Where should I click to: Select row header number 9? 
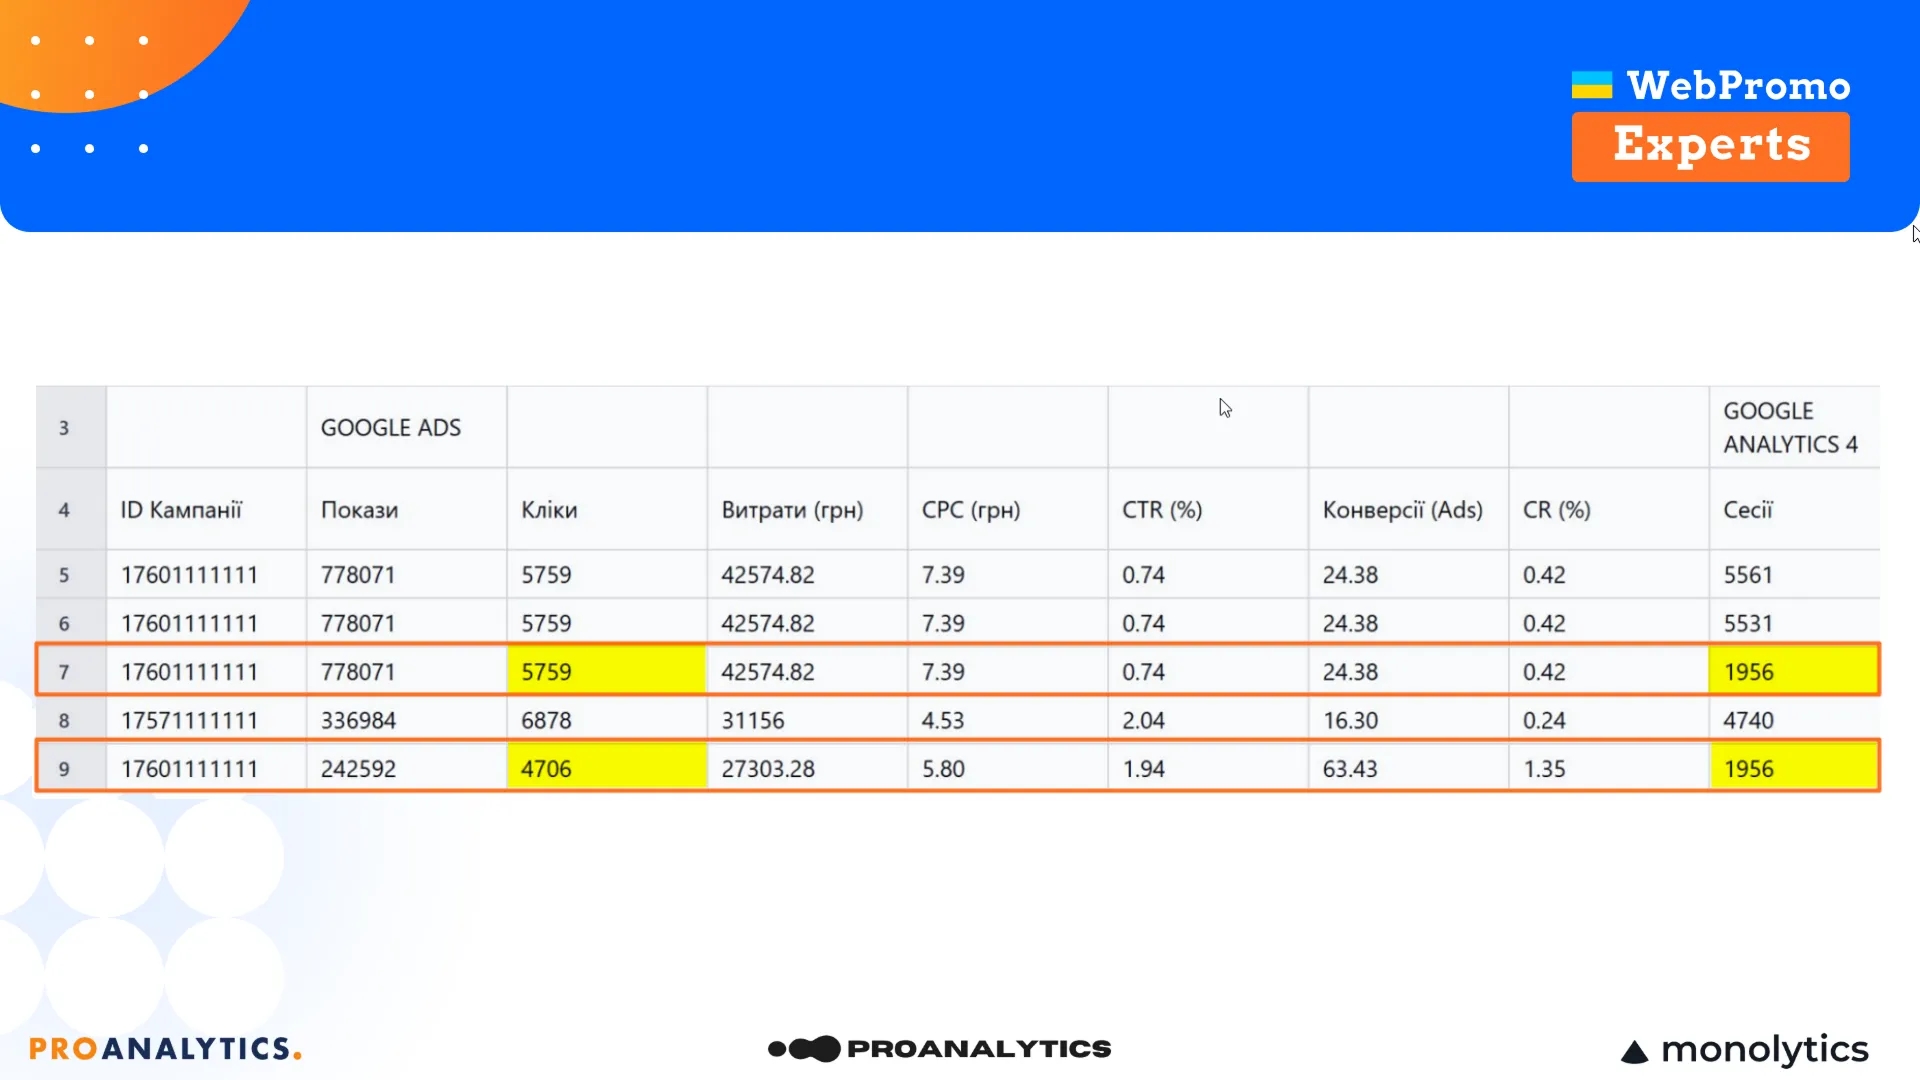[64, 769]
